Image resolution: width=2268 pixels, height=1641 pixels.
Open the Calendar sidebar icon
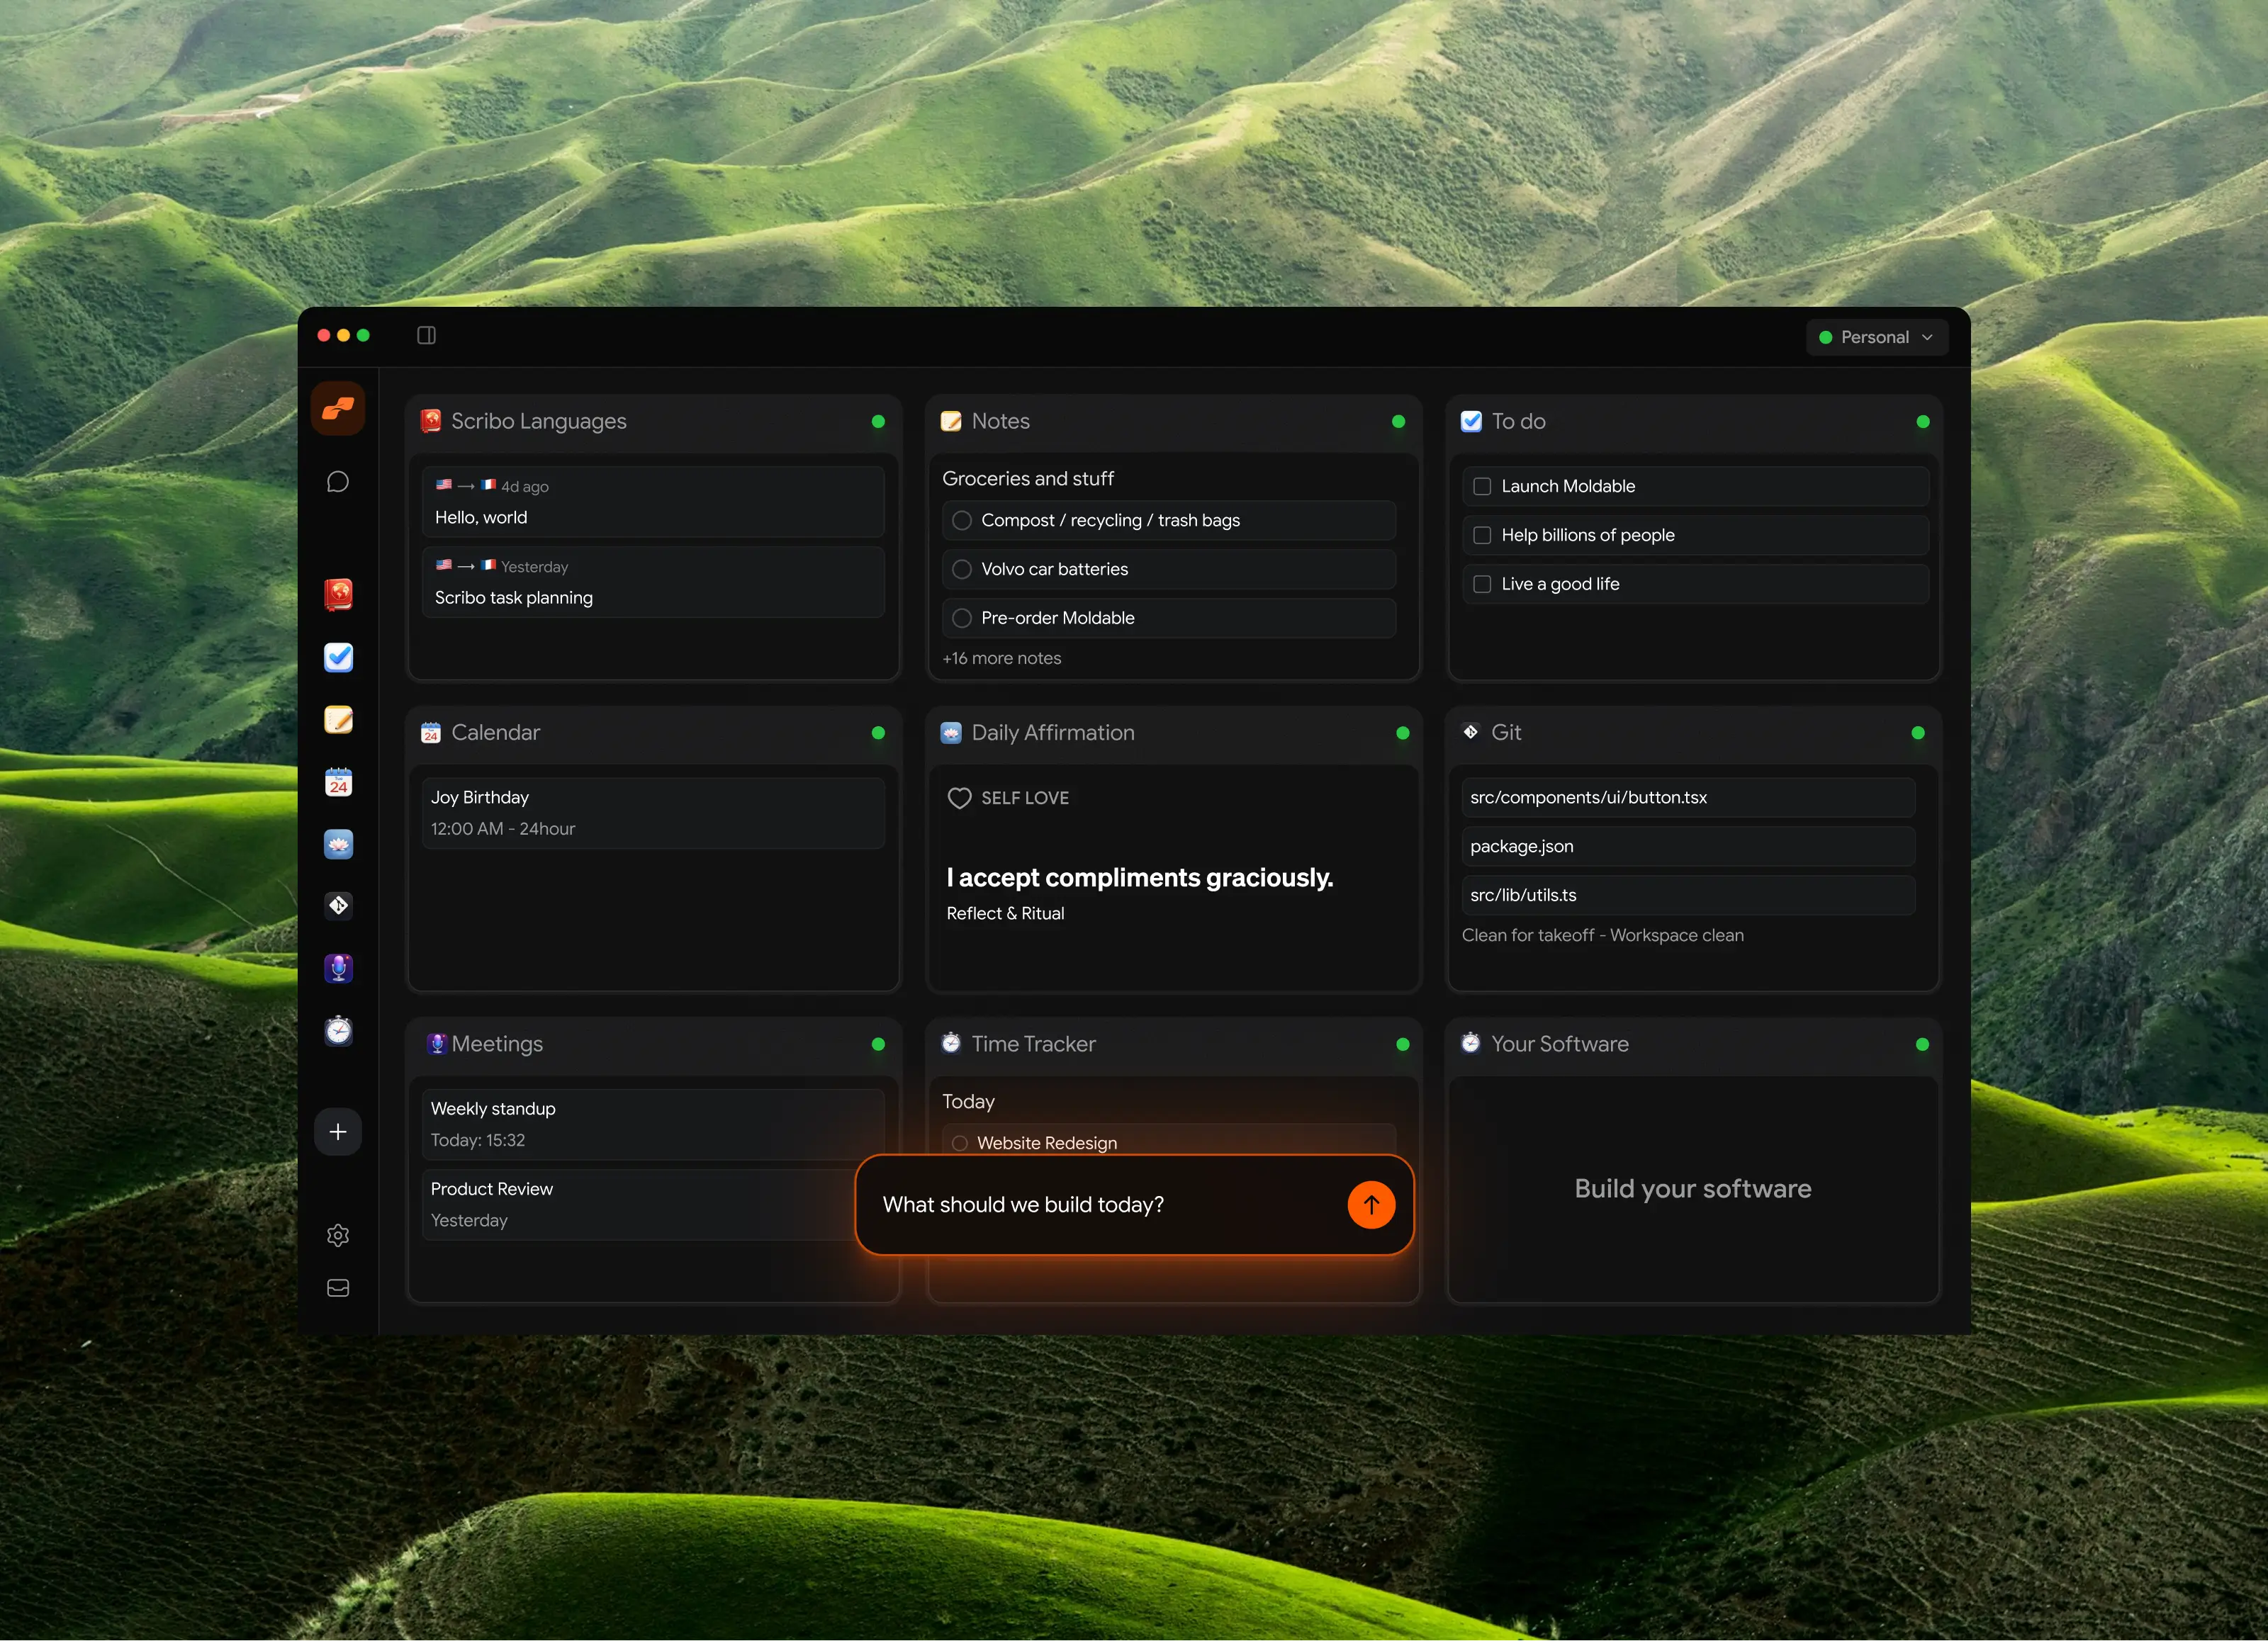[x=338, y=782]
